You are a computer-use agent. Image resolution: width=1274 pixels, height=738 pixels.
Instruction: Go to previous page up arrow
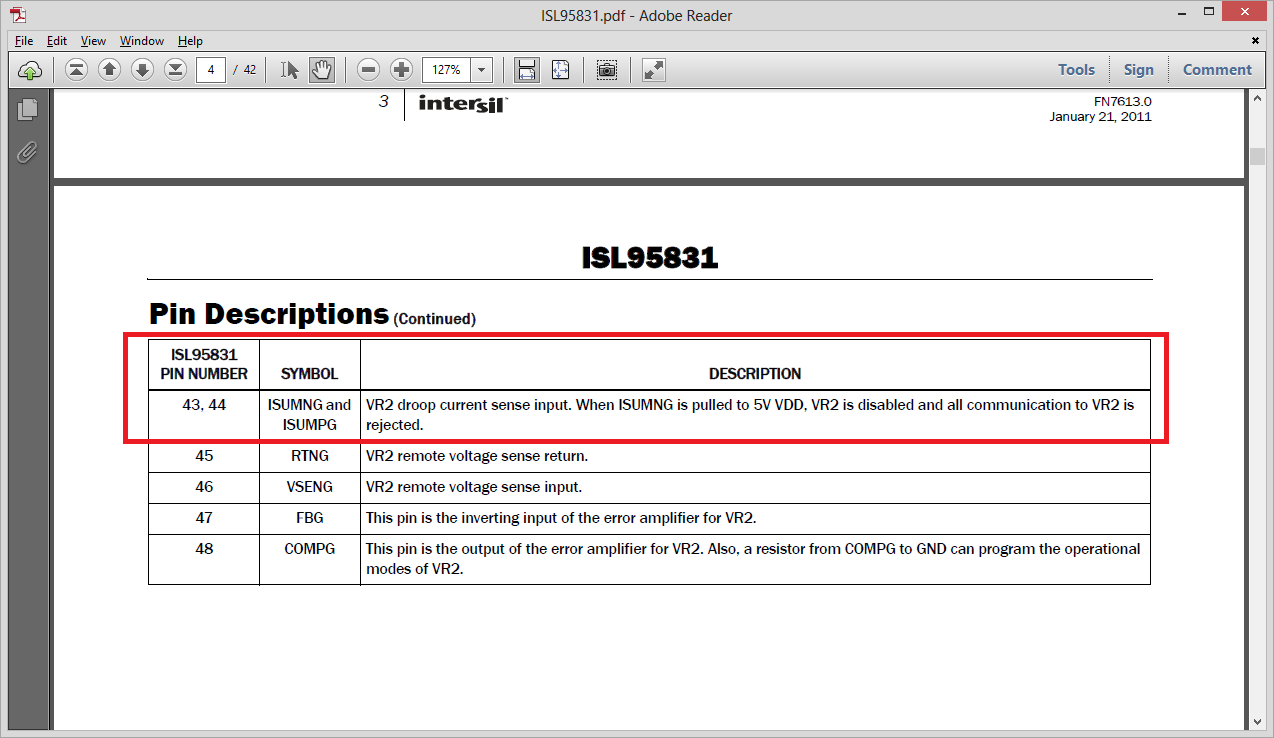pyautogui.click(x=110, y=70)
